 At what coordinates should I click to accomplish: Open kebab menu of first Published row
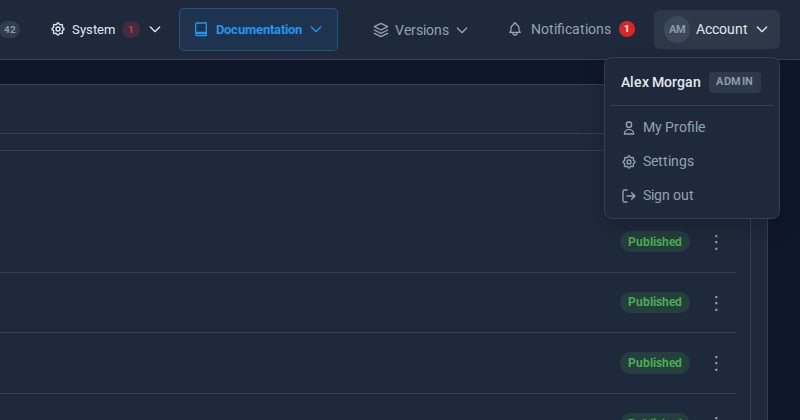(x=716, y=242)
